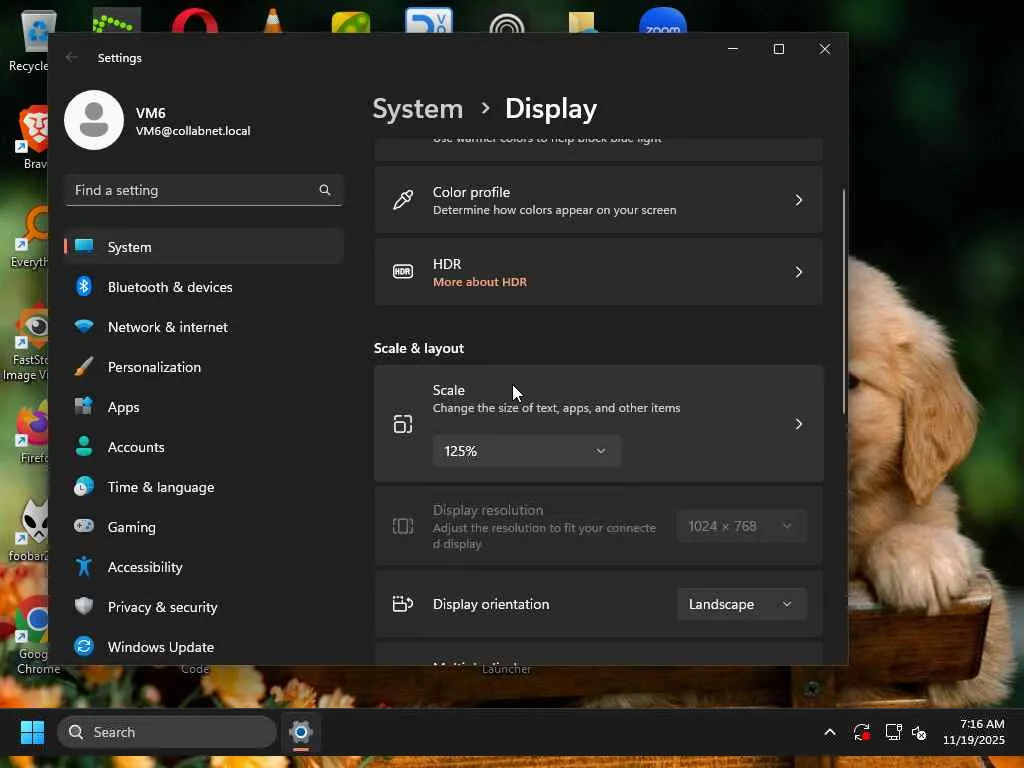Expand the Color profile chevron

click(x=798, y=200)
